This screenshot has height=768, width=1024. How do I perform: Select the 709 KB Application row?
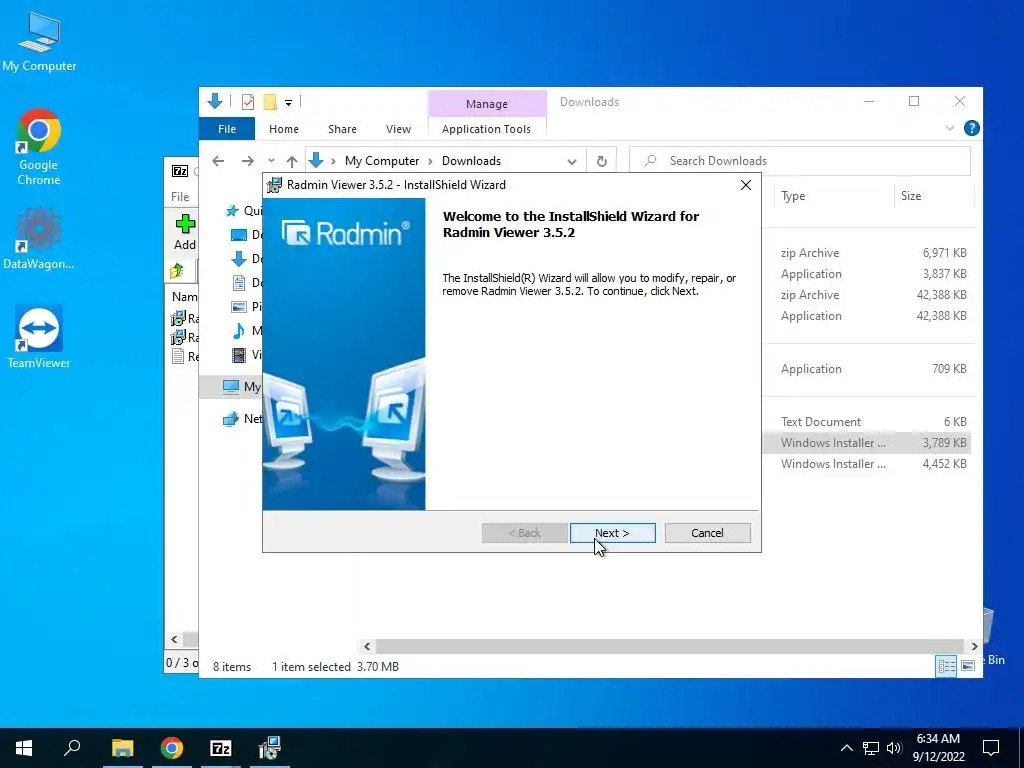(867, 369)
